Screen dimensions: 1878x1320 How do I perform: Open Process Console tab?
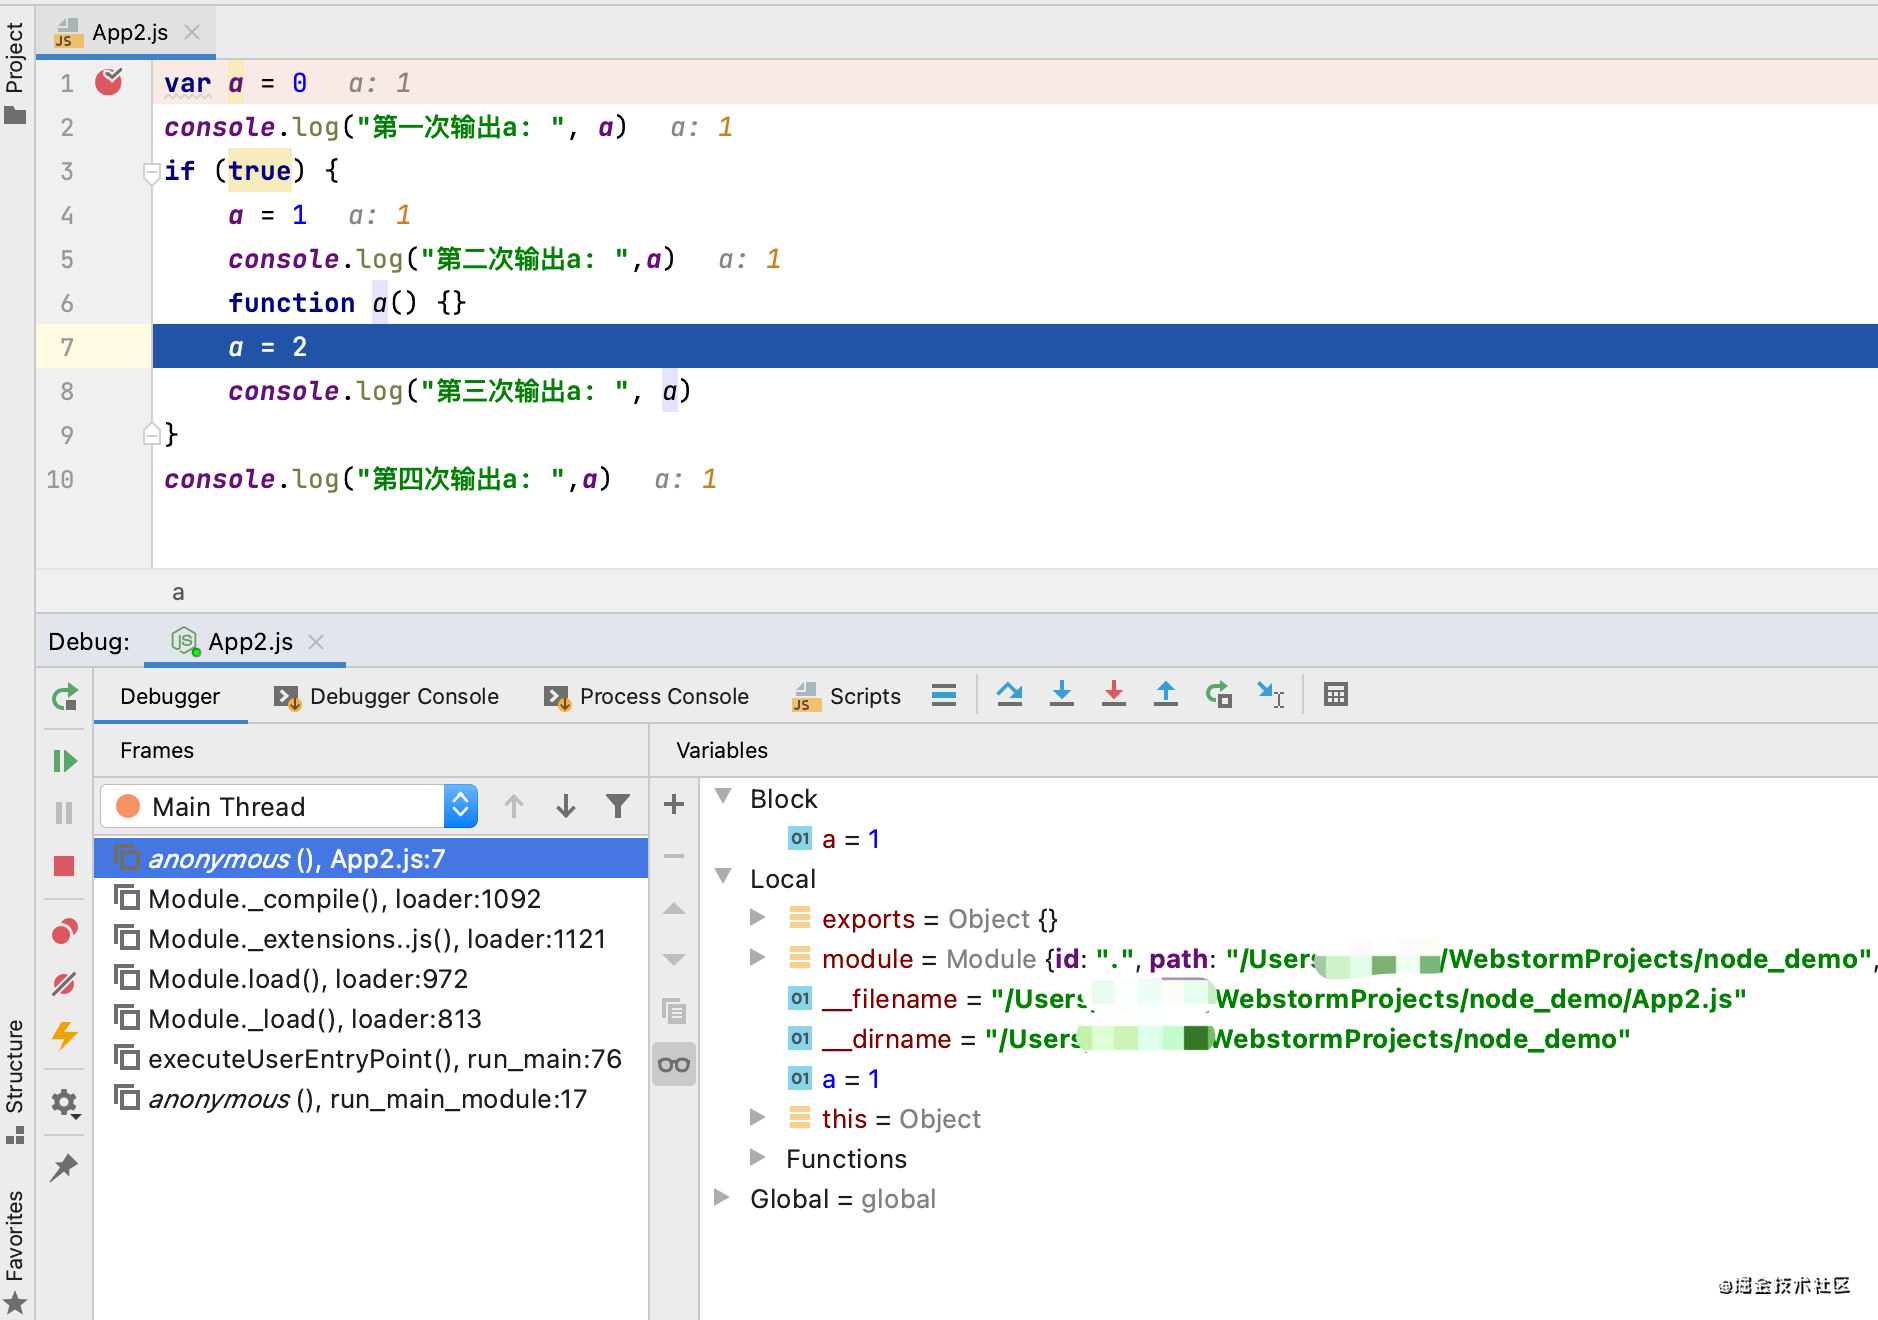(x=646, y=696)
